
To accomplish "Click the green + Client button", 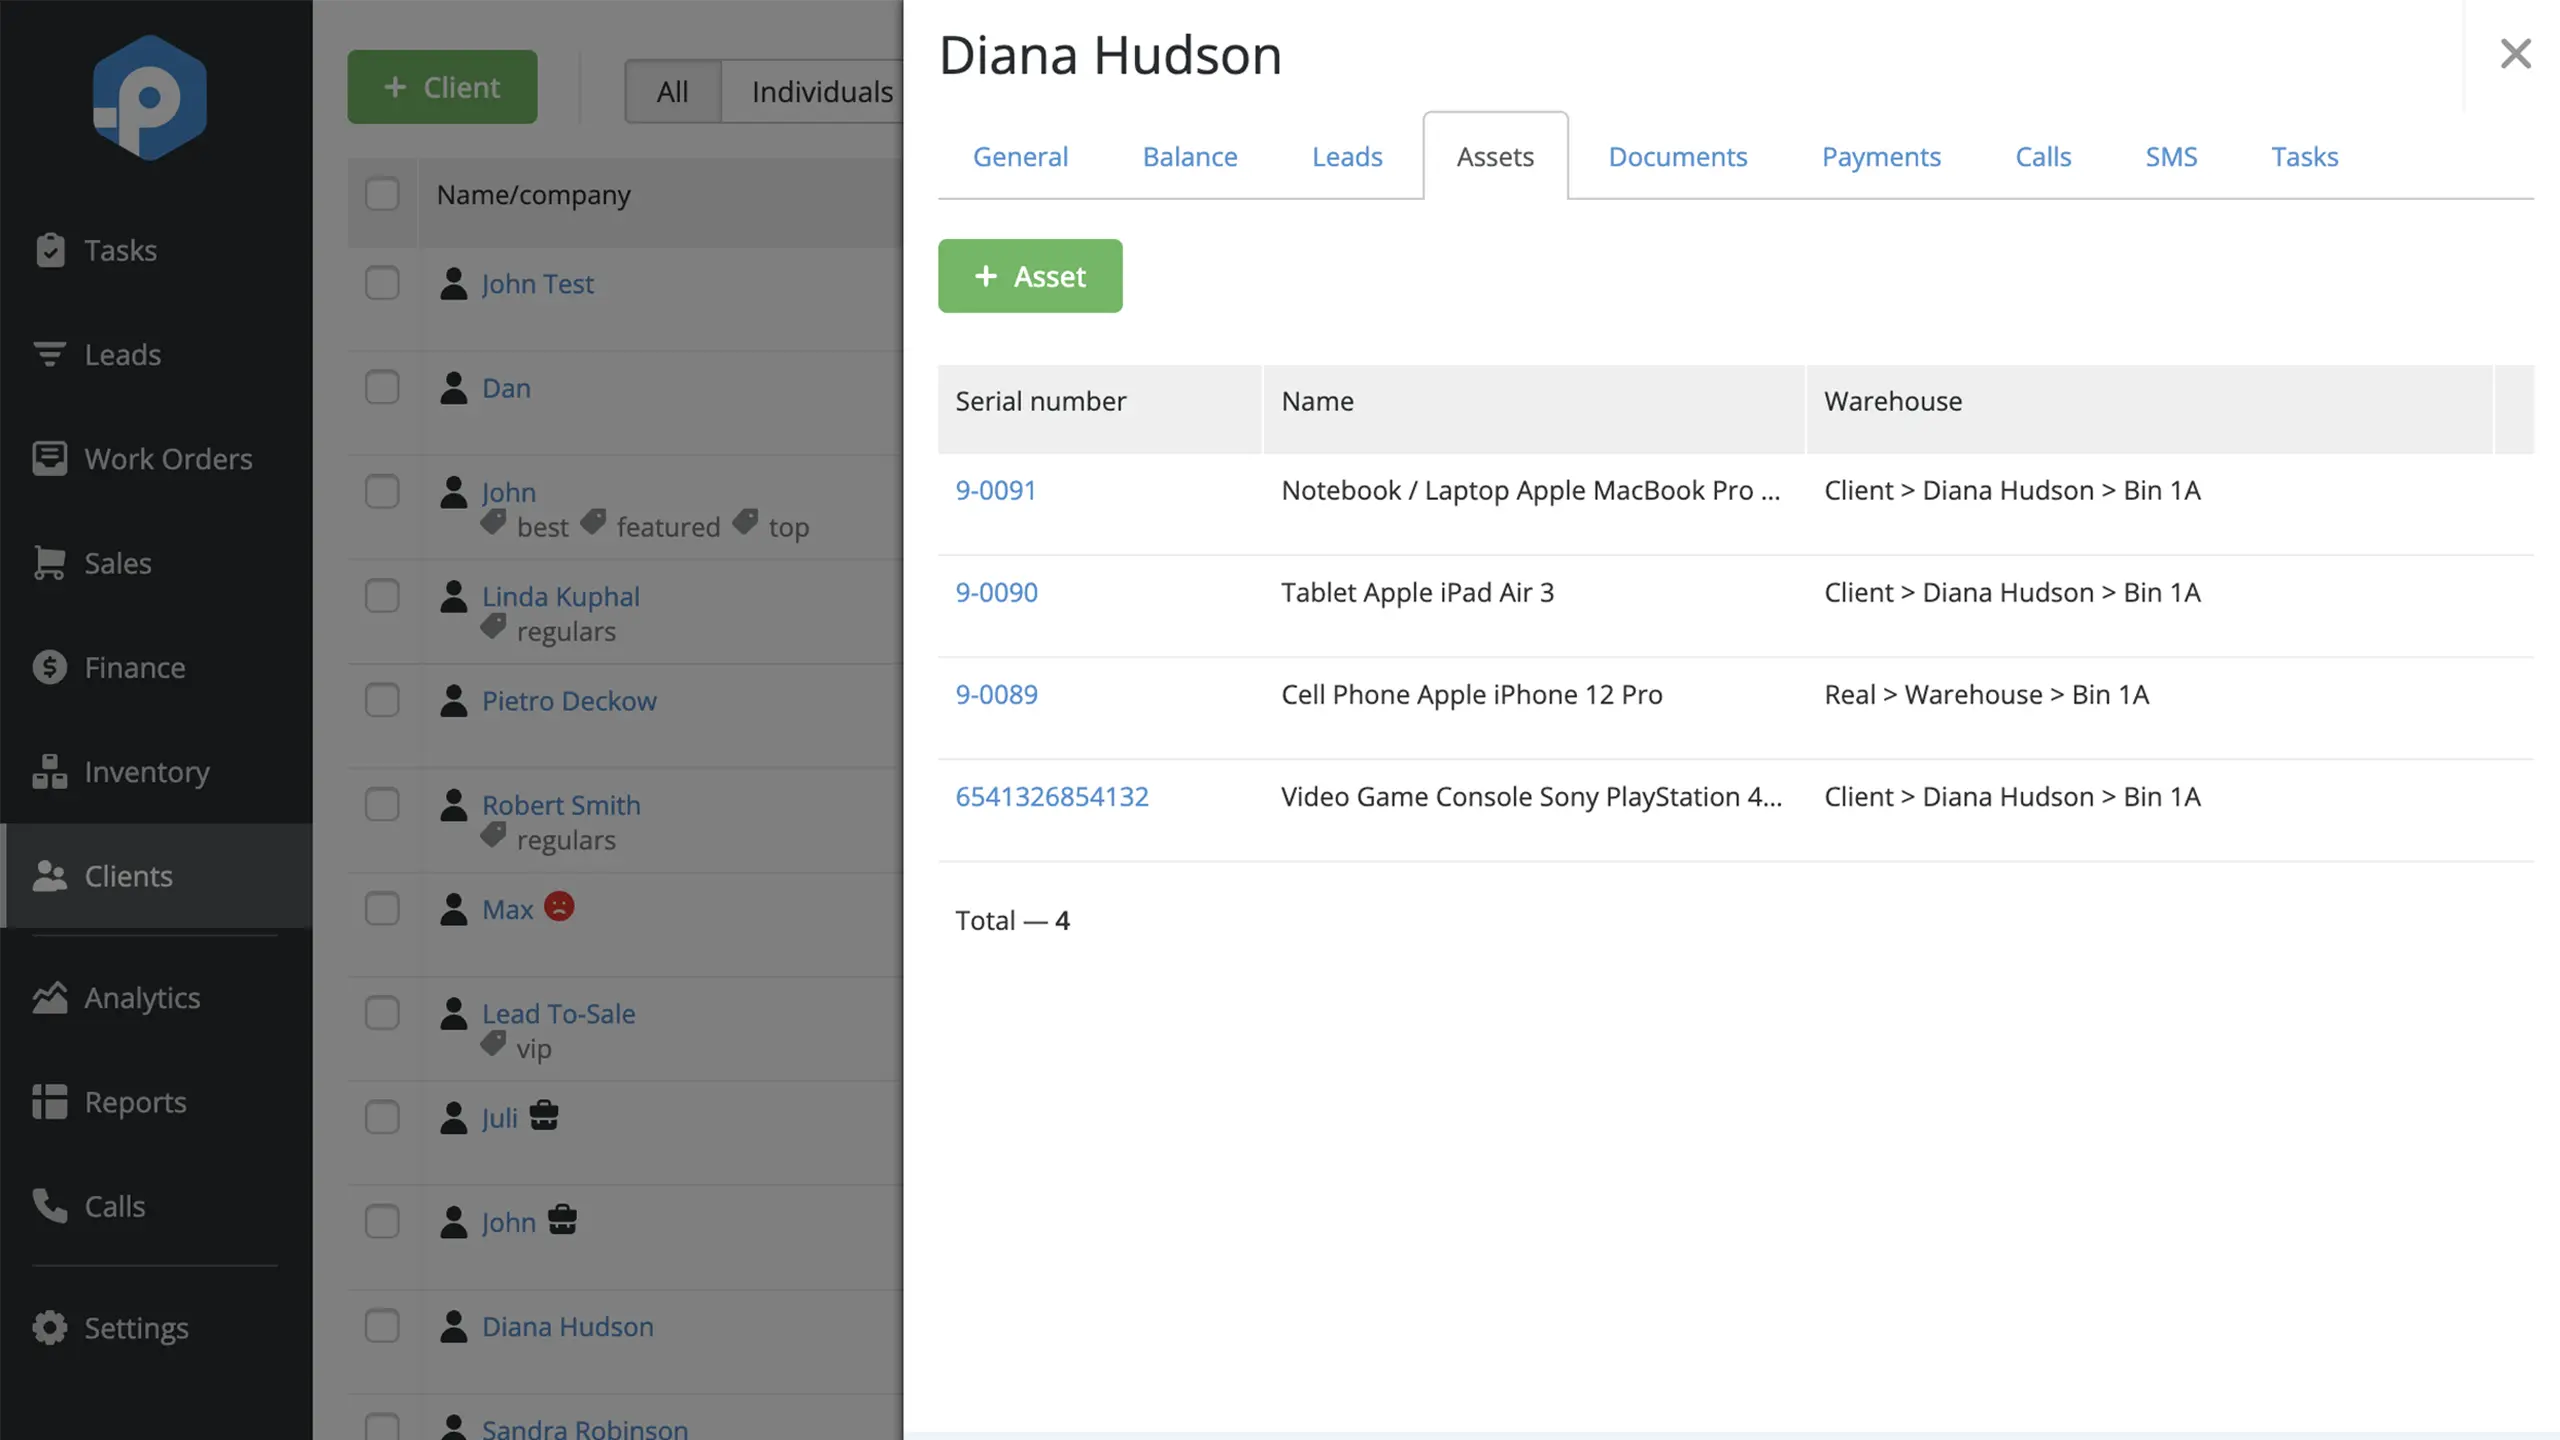I will click(442, 87).
